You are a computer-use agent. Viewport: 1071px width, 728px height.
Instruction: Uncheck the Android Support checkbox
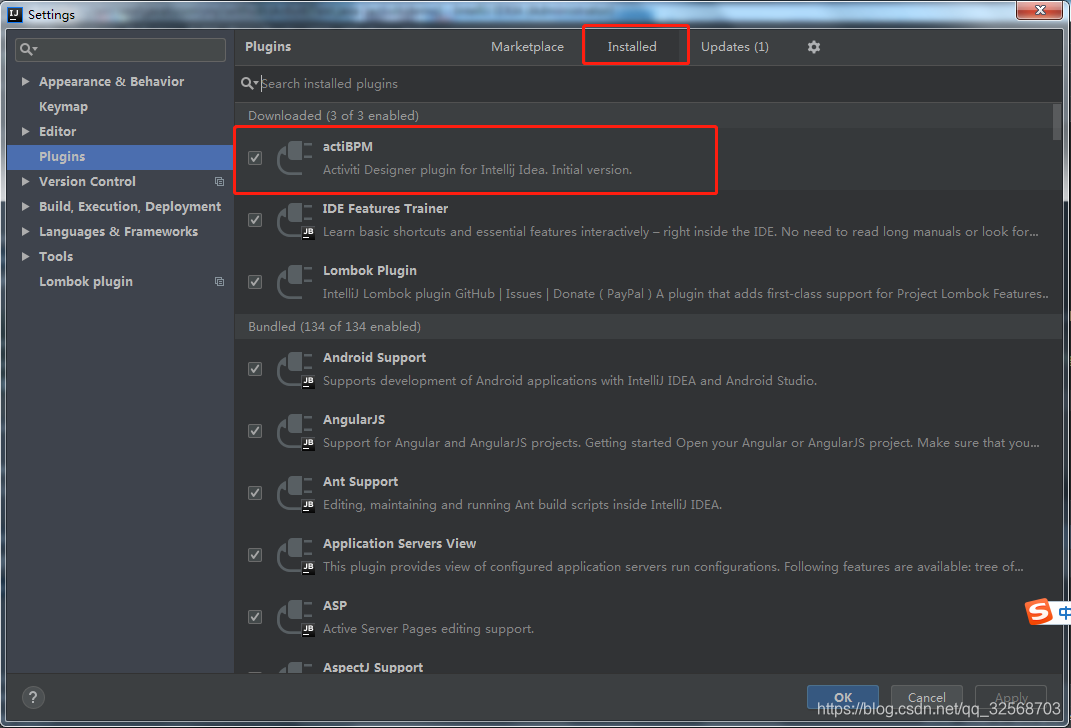click(255, 369)
